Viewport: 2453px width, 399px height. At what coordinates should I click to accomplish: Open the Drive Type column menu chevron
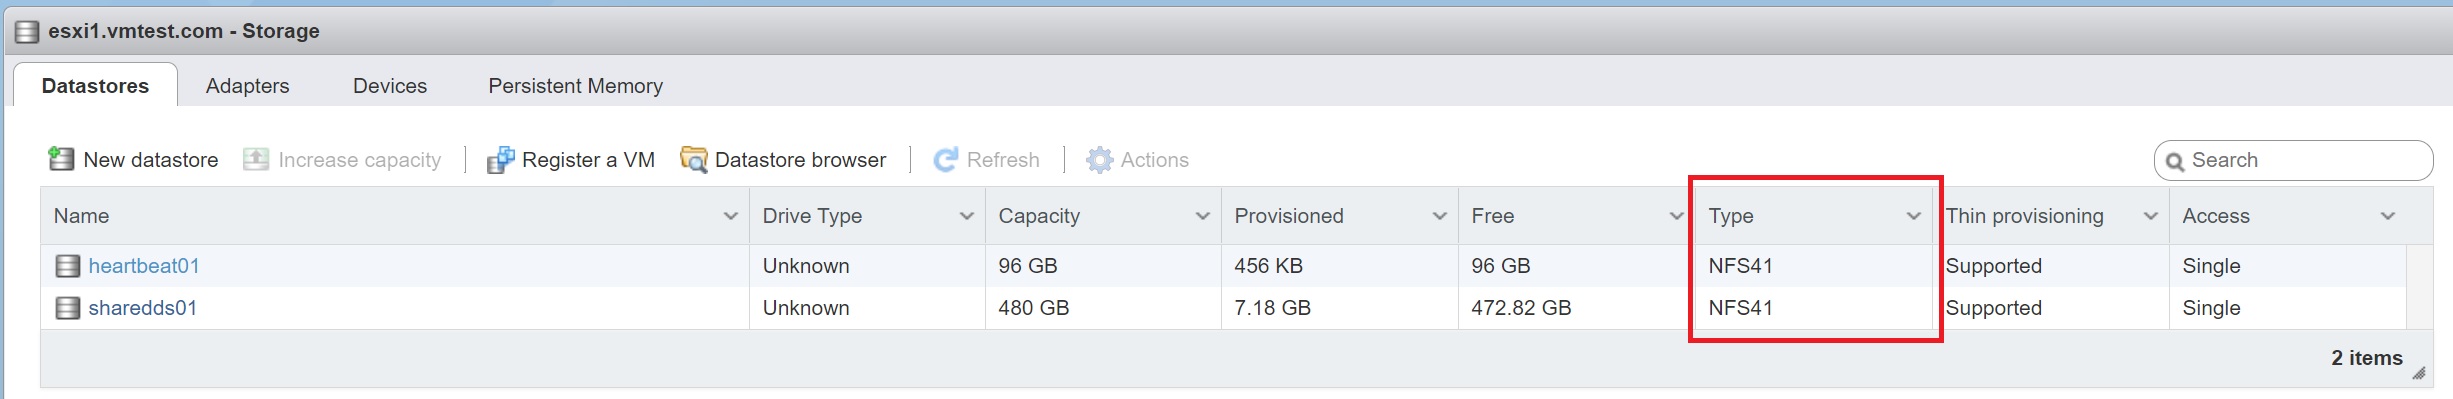click(966, 216)
